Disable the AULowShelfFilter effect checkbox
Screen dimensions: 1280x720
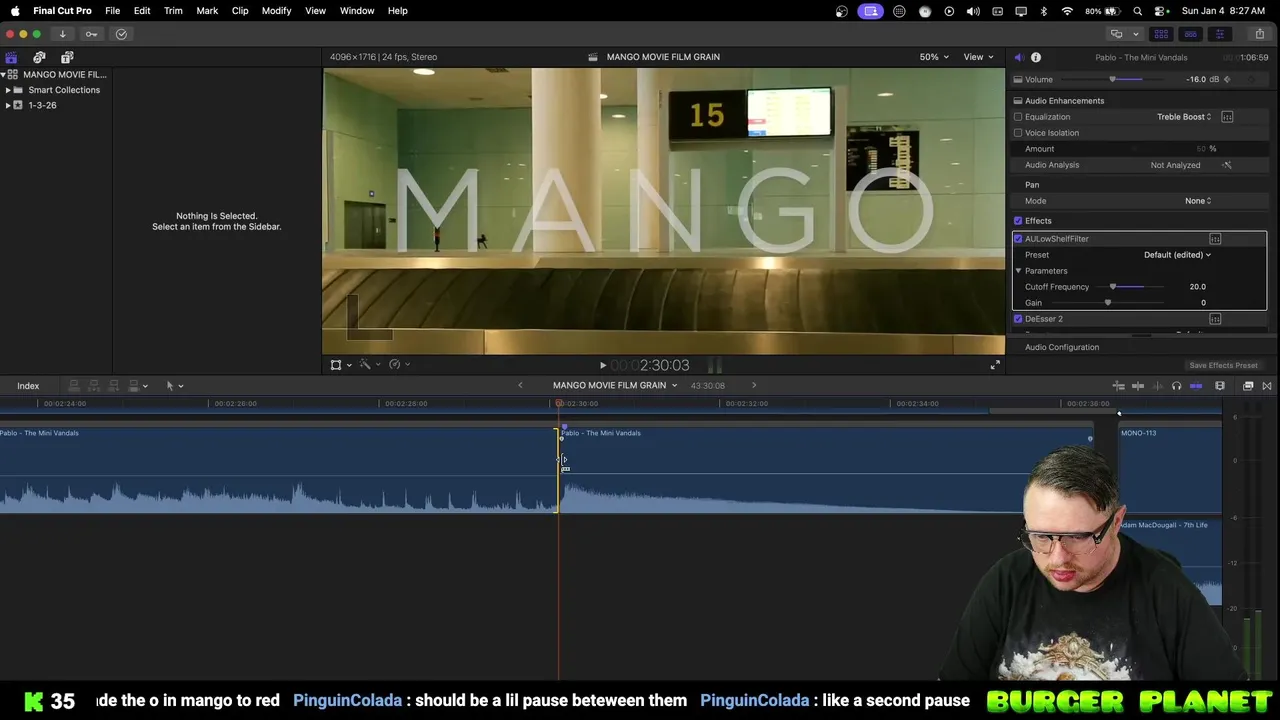tap(1018, 239)
